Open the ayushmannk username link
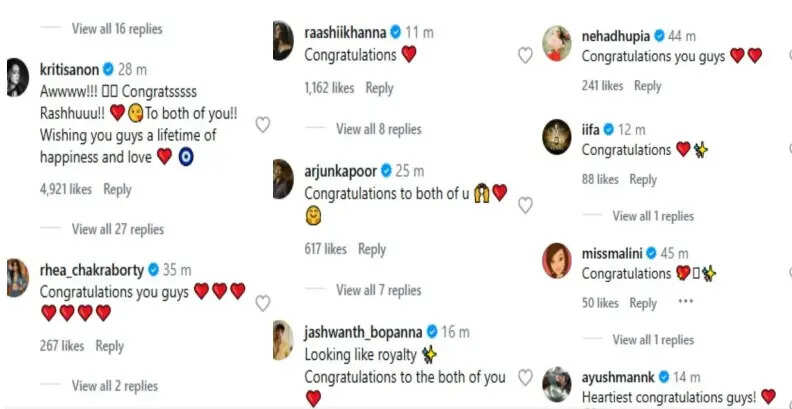Image resolution: width=792 pixels, height=409 pixels. pyautogui.click(x=617, y=378)
